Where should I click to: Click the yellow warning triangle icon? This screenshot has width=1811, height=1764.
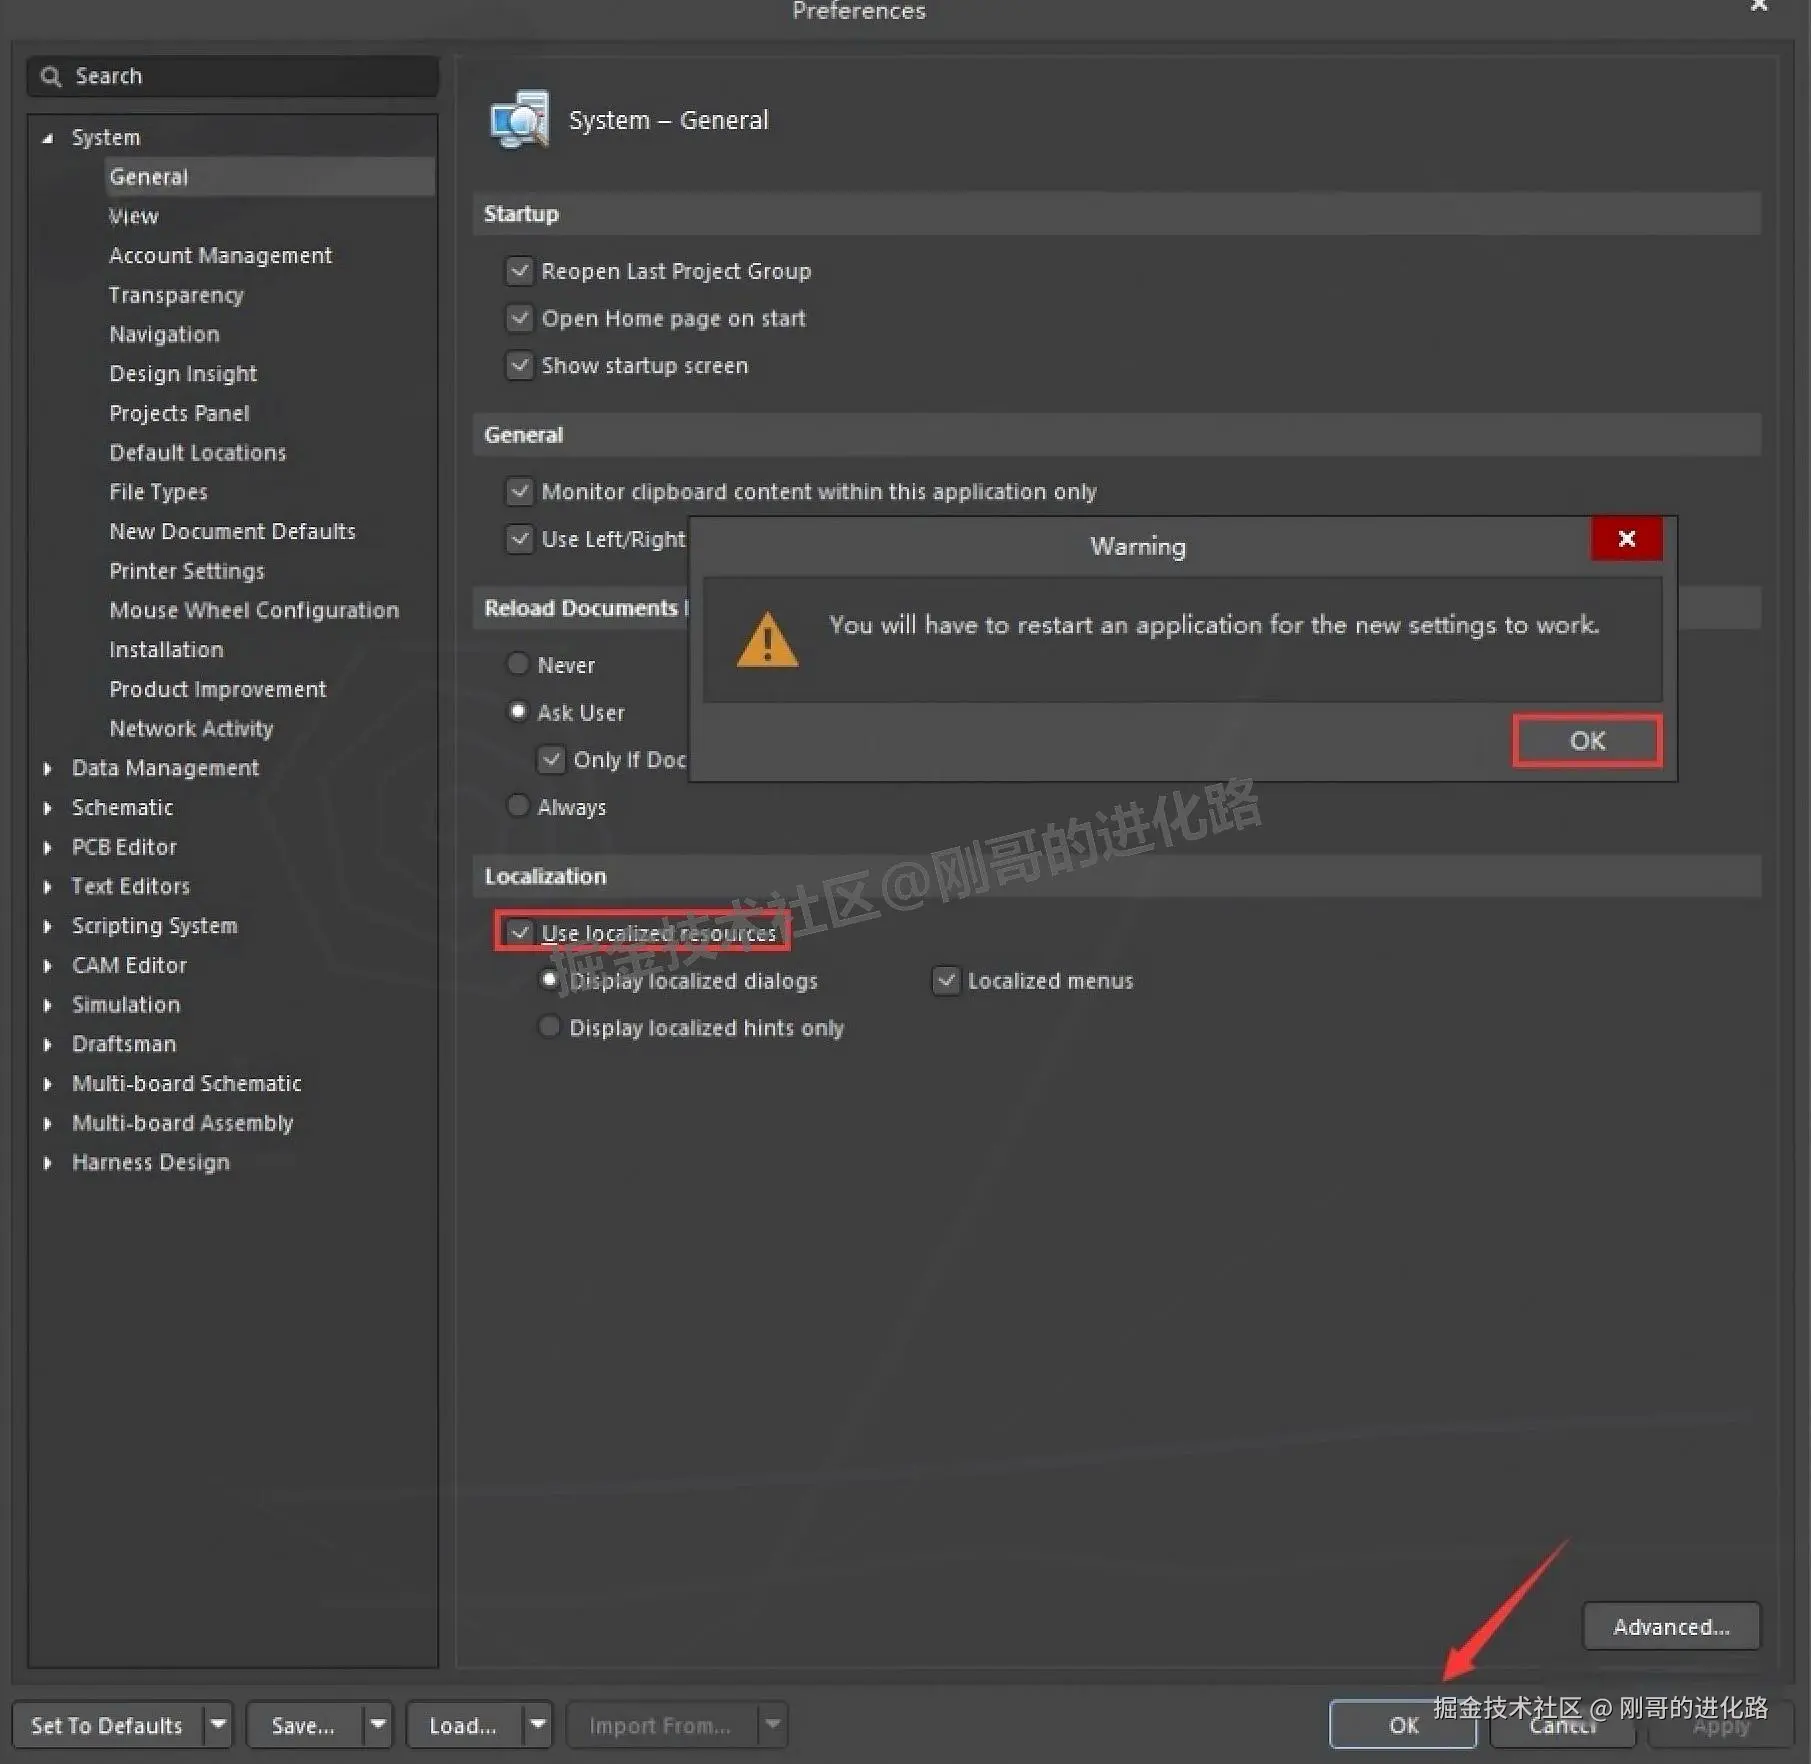tap(767, 640)
